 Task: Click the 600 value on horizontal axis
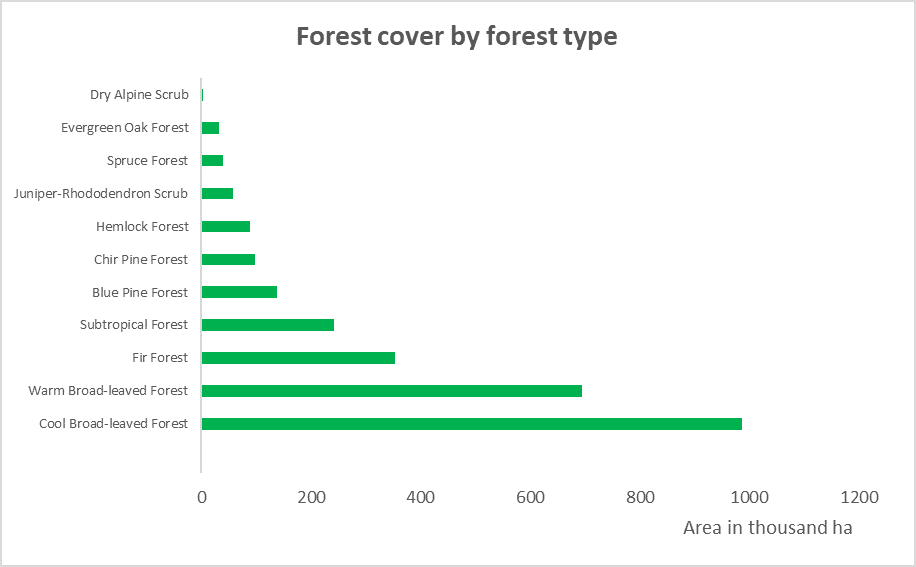530,497
